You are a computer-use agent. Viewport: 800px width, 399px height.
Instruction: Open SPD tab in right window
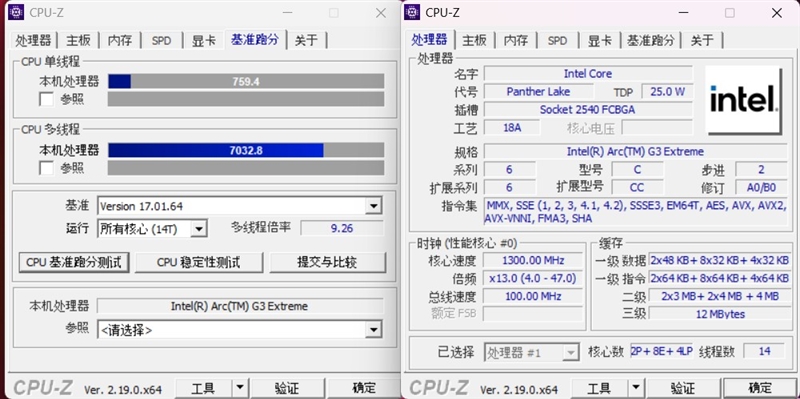[x=557, y=40]
